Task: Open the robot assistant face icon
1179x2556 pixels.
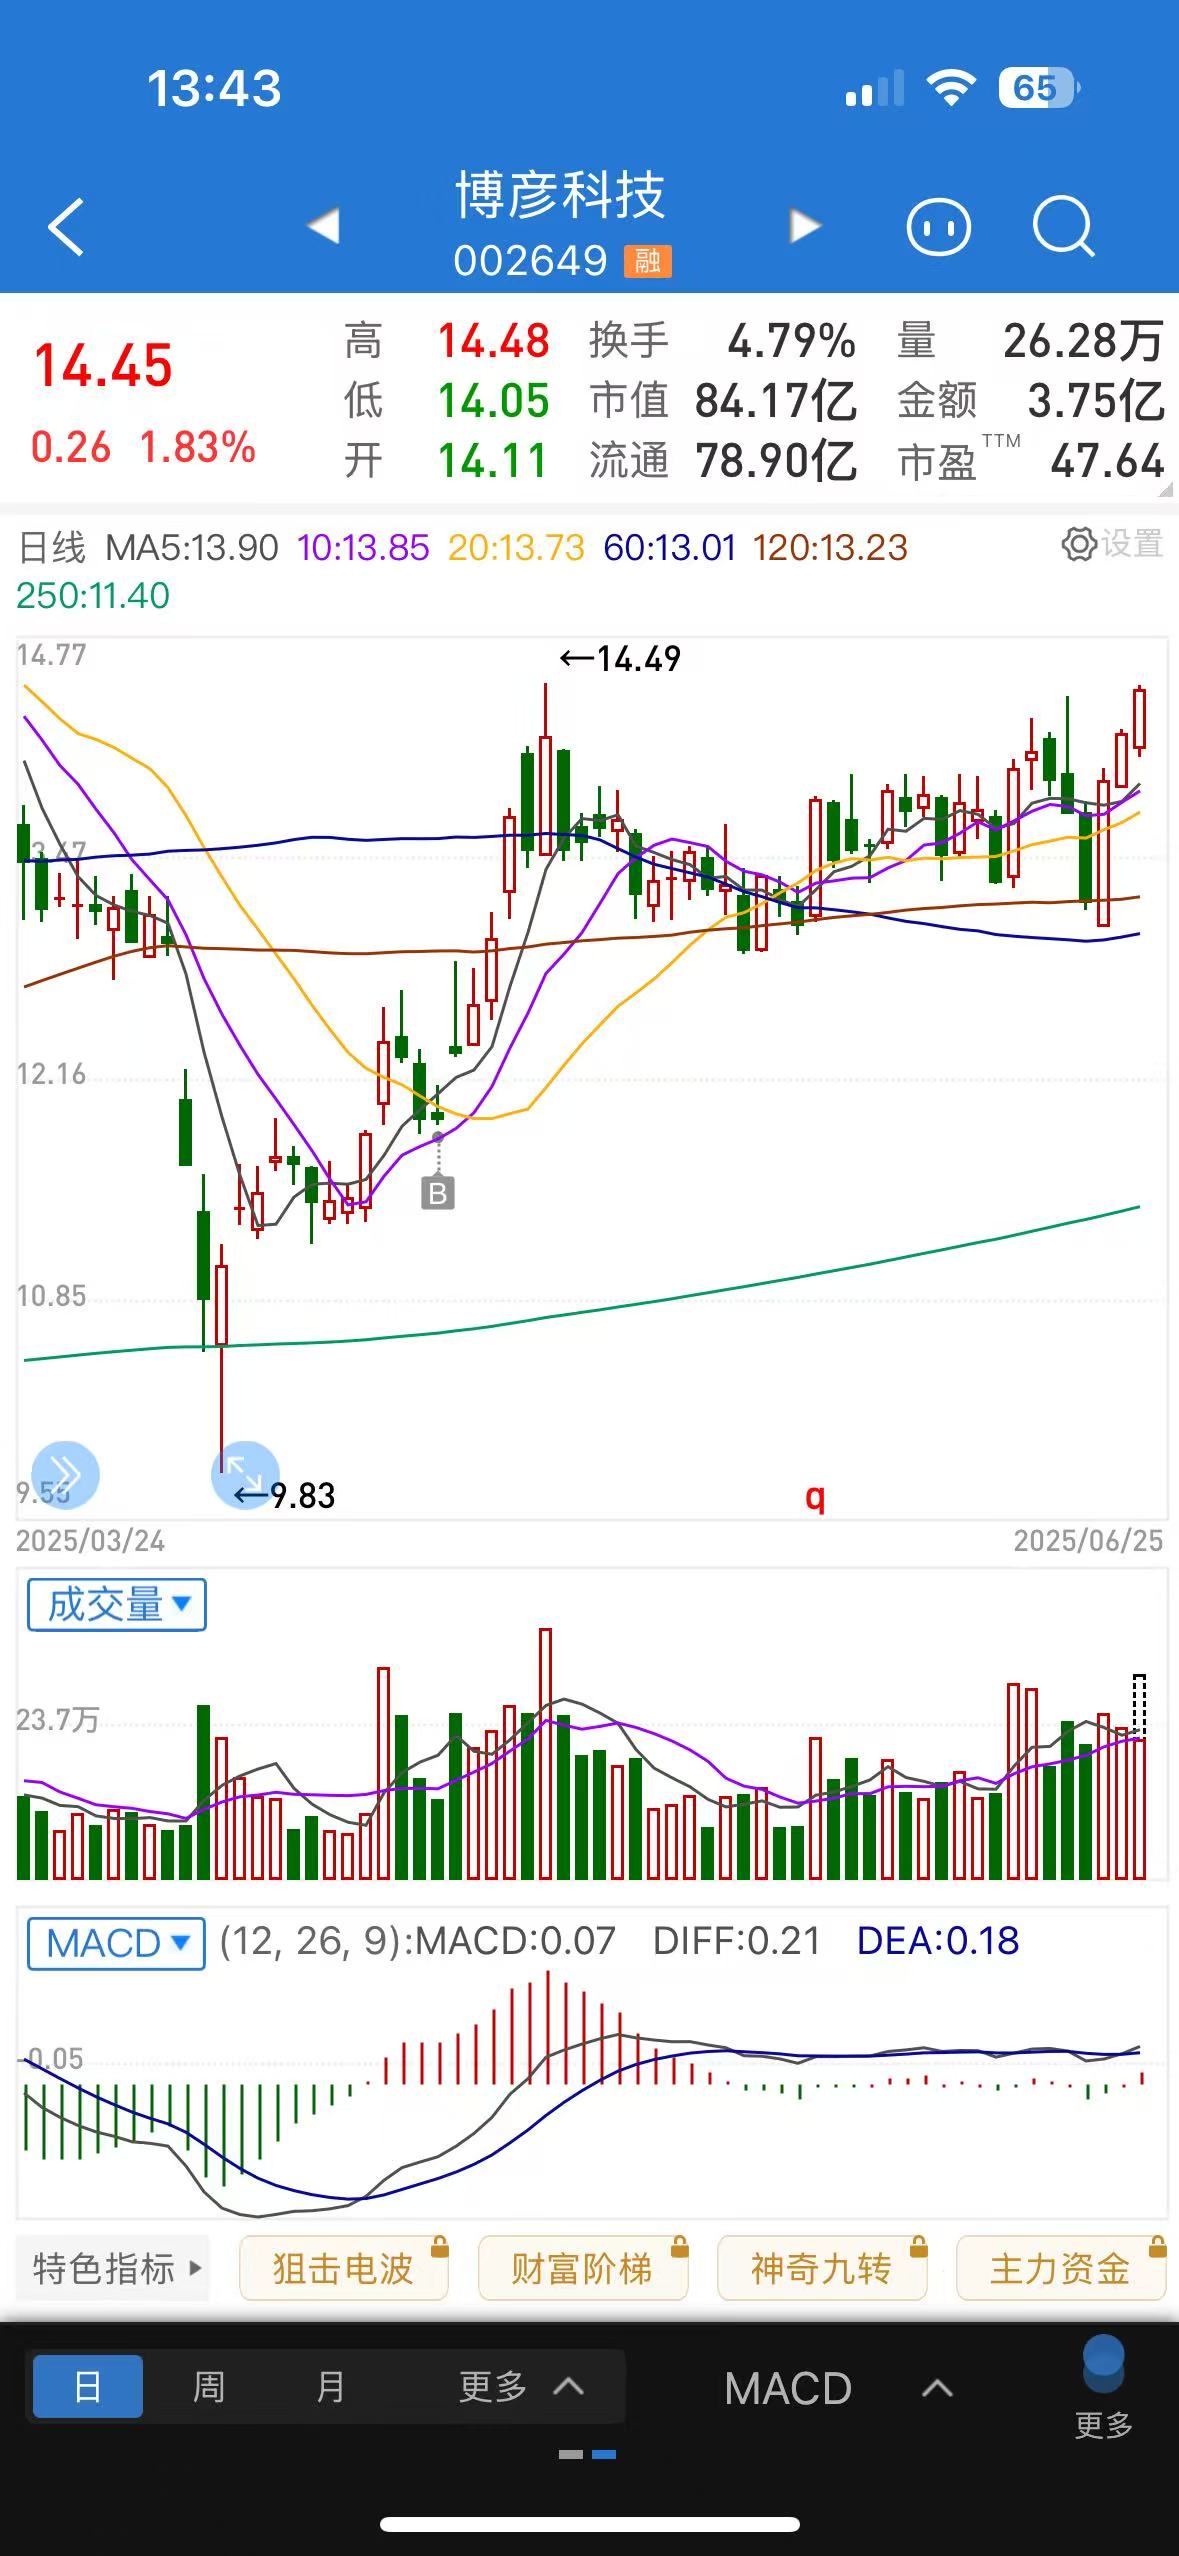Action: (x=938, y=227)
